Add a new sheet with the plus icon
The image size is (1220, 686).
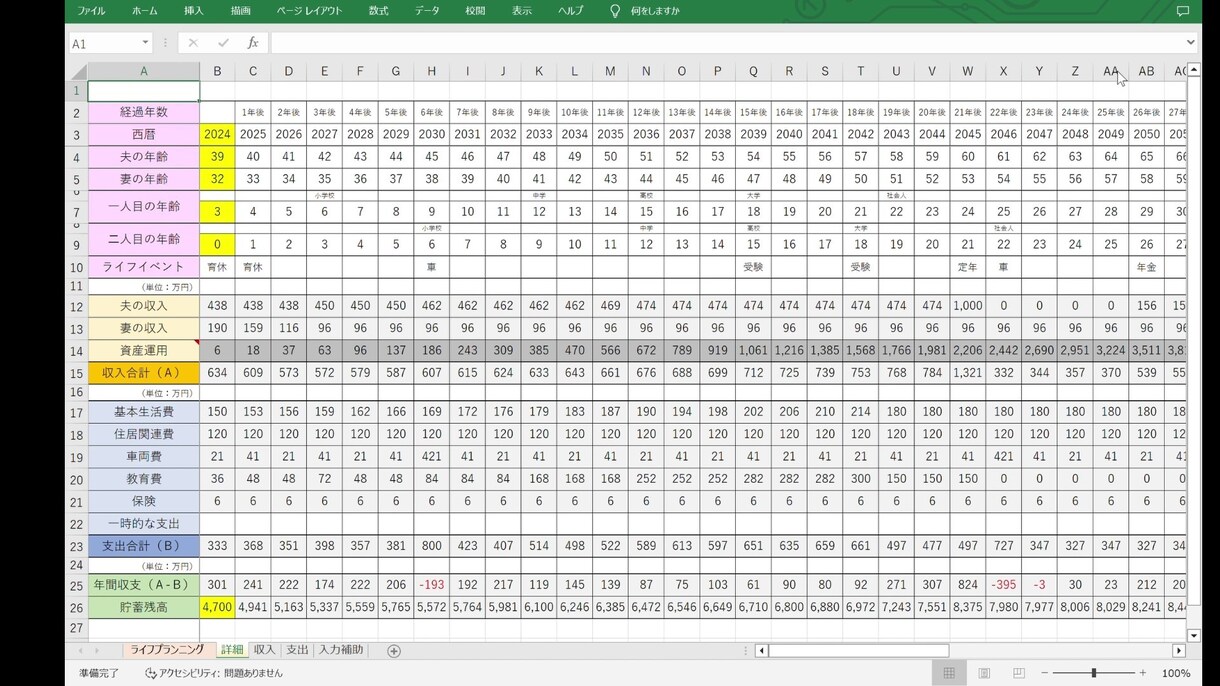click(x=394, y=651)
